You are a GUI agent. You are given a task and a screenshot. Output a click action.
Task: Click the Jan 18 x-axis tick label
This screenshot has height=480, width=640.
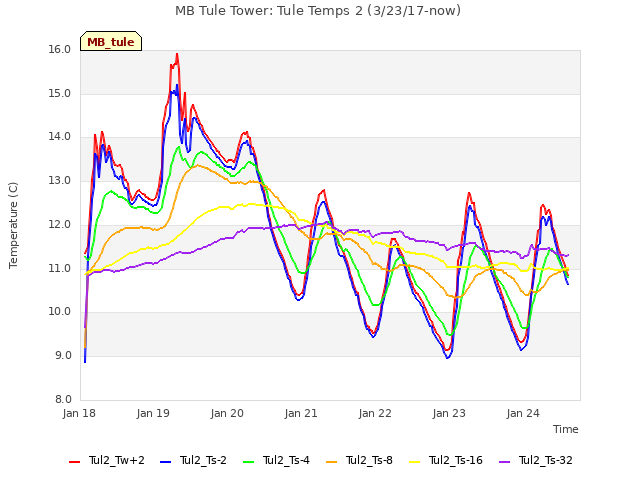pyautogui.click(x=79, y=413)
